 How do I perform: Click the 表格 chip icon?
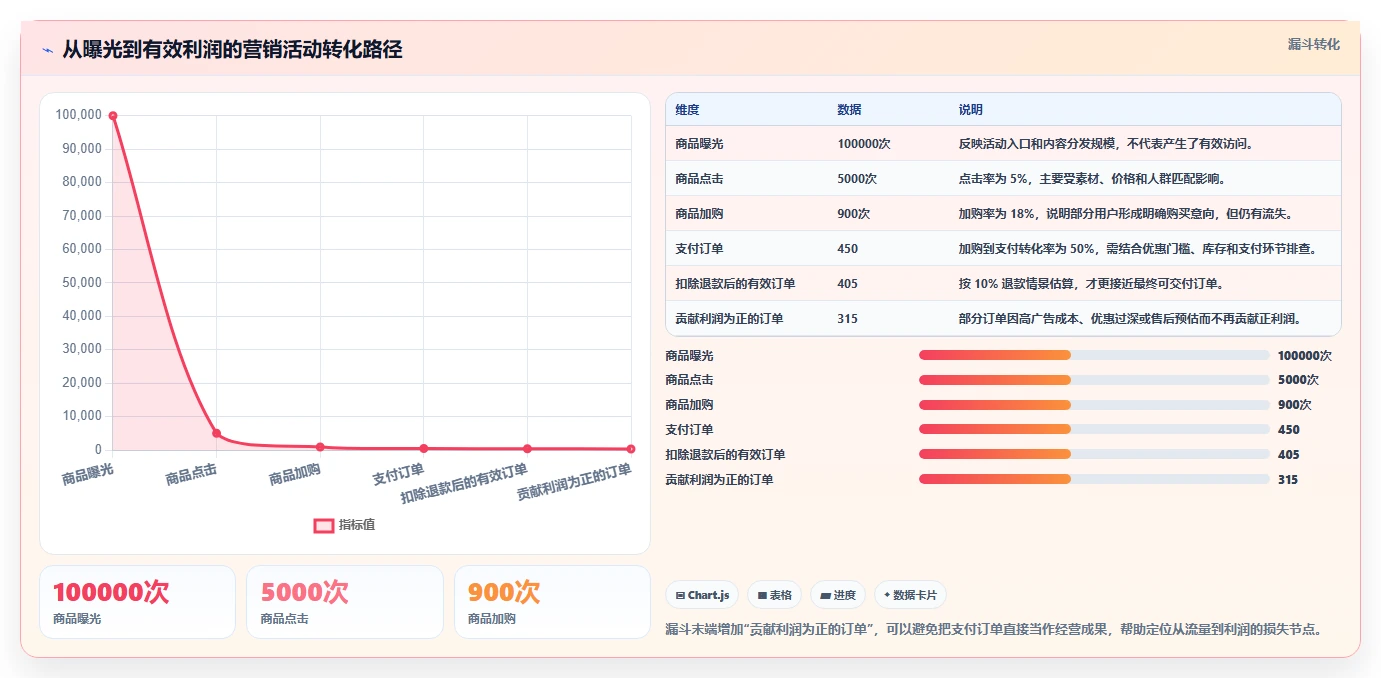pos(762,595)
